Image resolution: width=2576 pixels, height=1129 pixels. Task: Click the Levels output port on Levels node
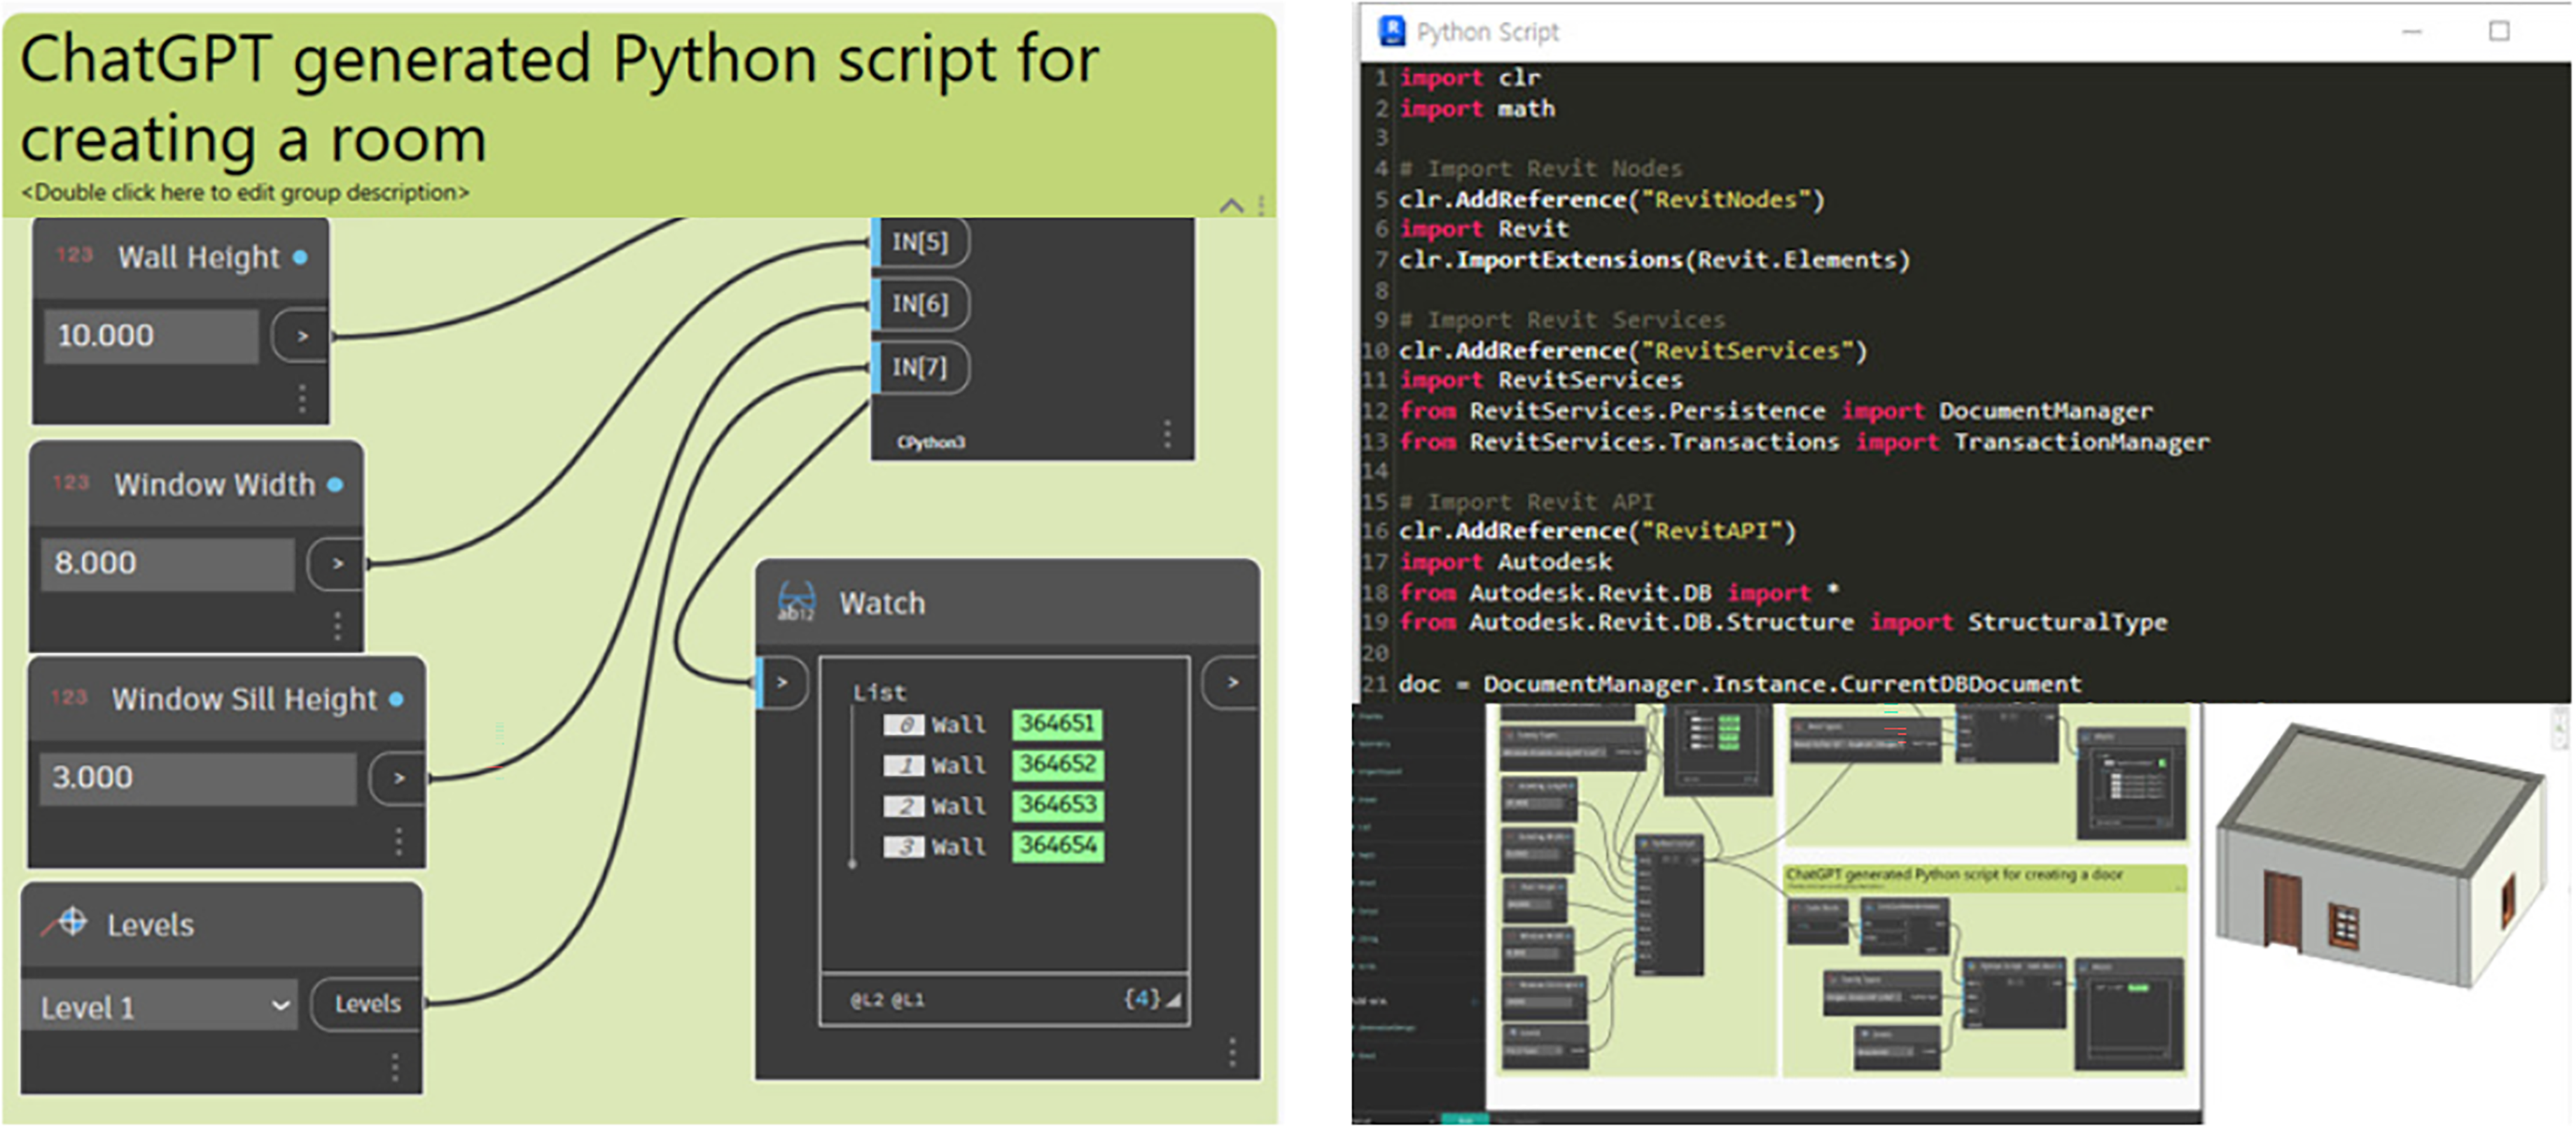point(367,1003)
